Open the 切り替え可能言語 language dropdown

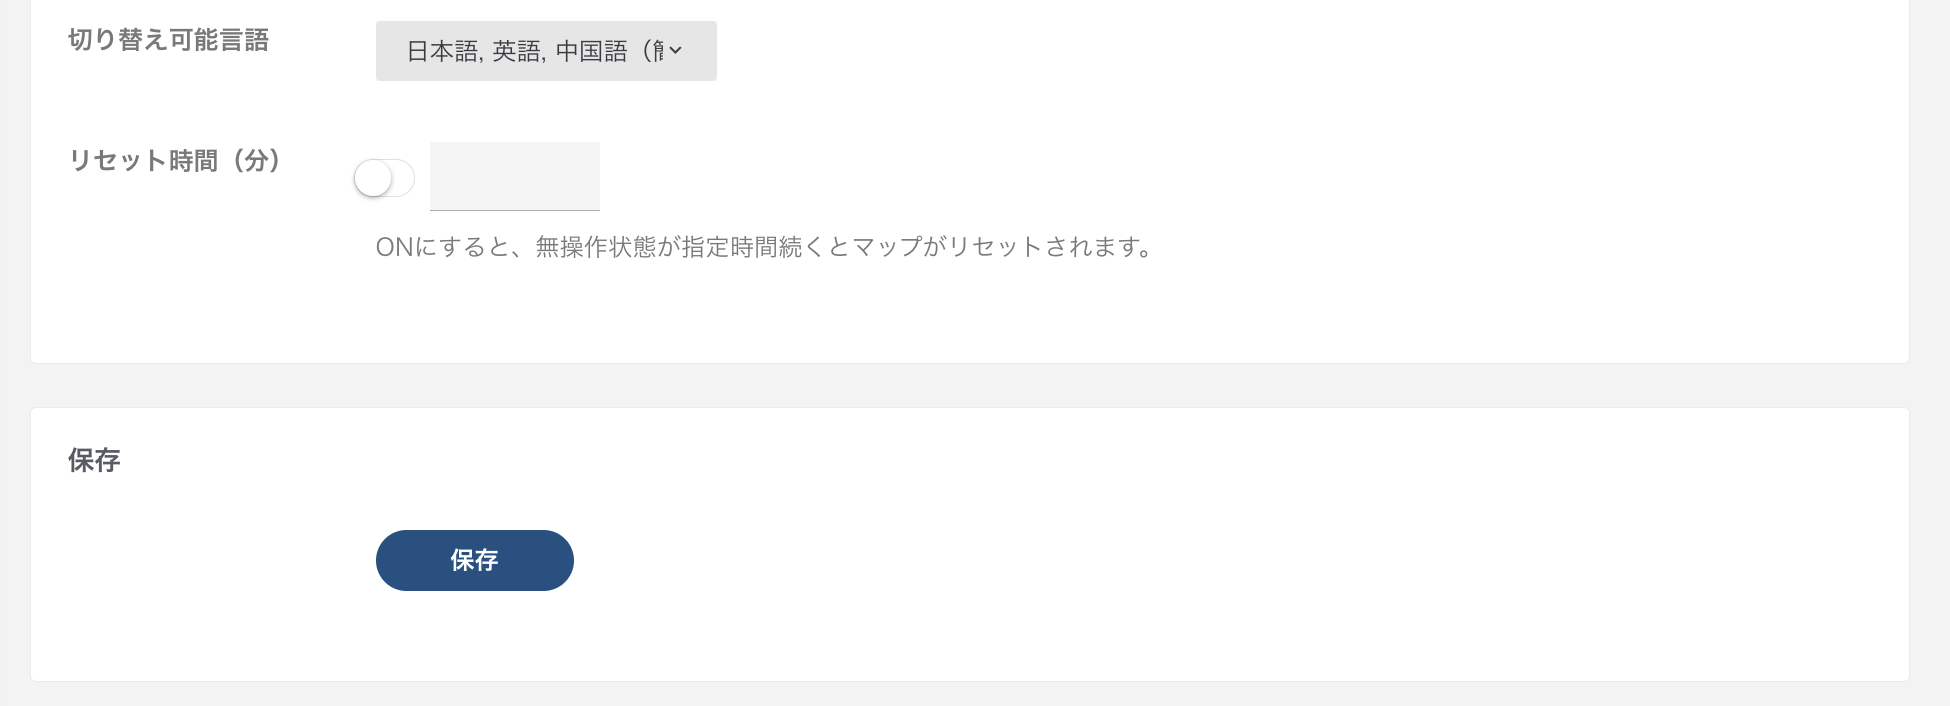coord(545,51)
